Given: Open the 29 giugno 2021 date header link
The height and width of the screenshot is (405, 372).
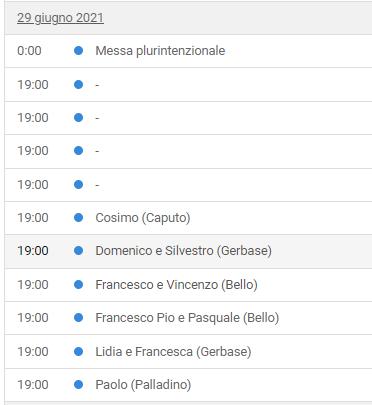Looking at the screenshot, I should click(x=60, y=18).
